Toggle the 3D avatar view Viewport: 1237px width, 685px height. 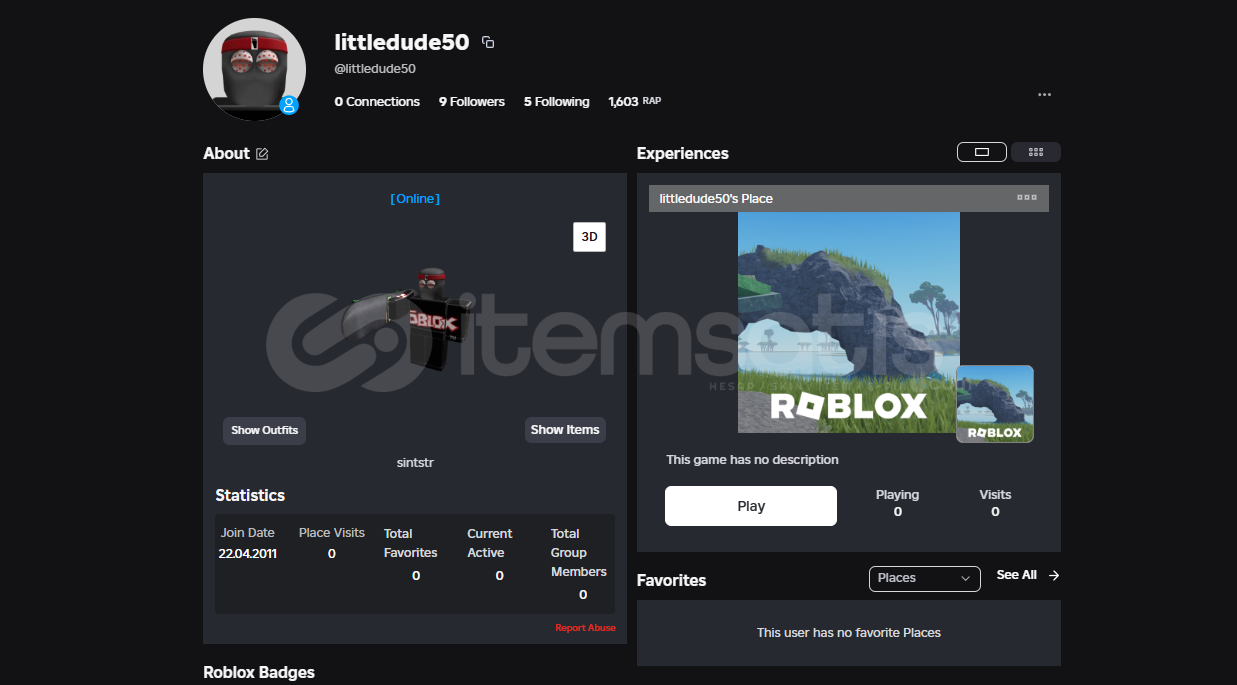(x=590, y=237)
